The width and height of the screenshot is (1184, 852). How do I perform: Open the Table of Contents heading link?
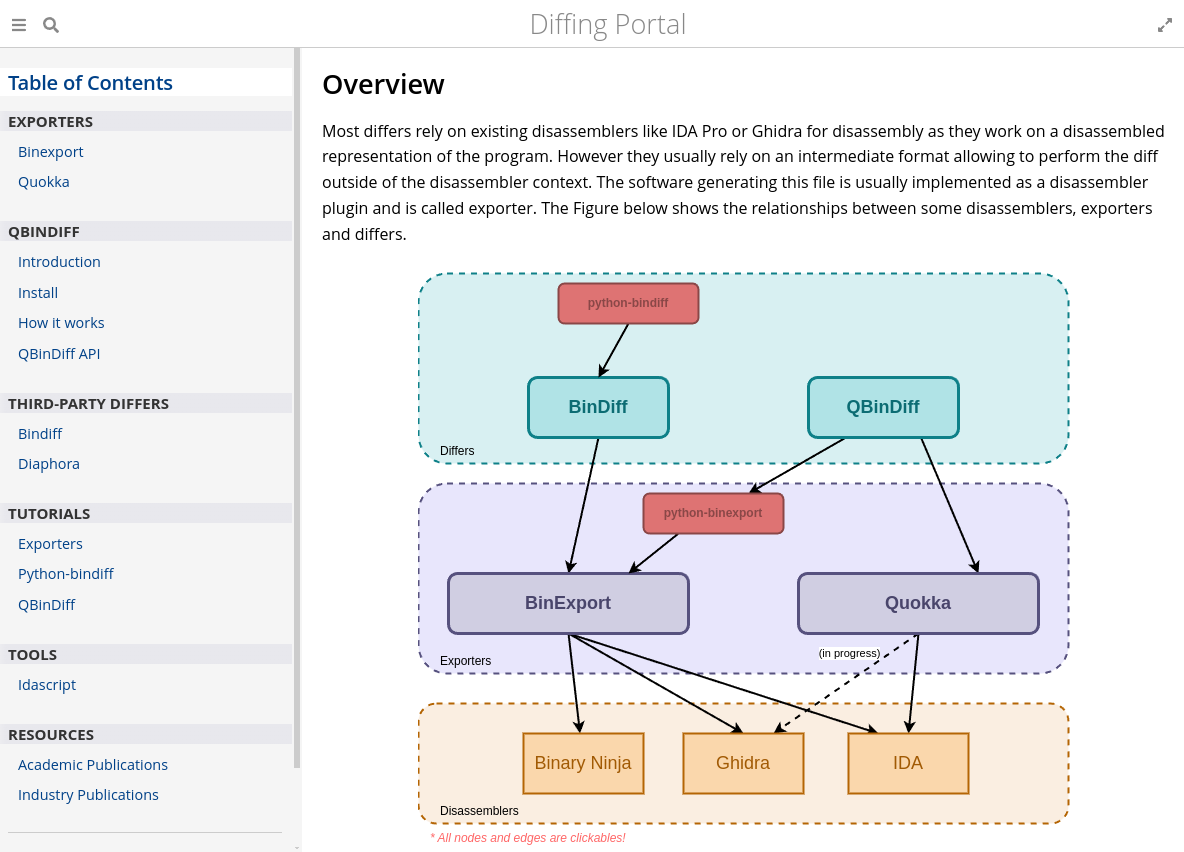coord(91,83)
